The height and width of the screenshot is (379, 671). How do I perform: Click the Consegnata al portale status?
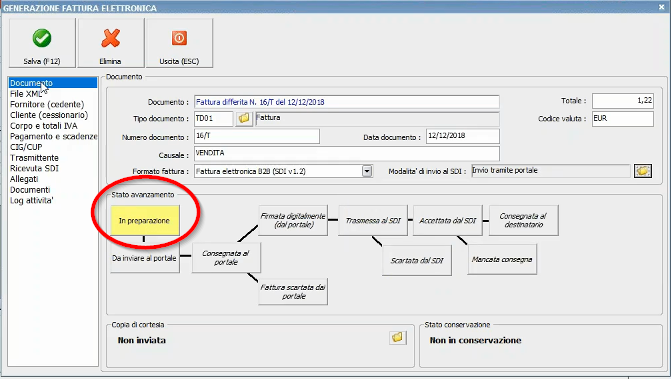tap(226, 258)
